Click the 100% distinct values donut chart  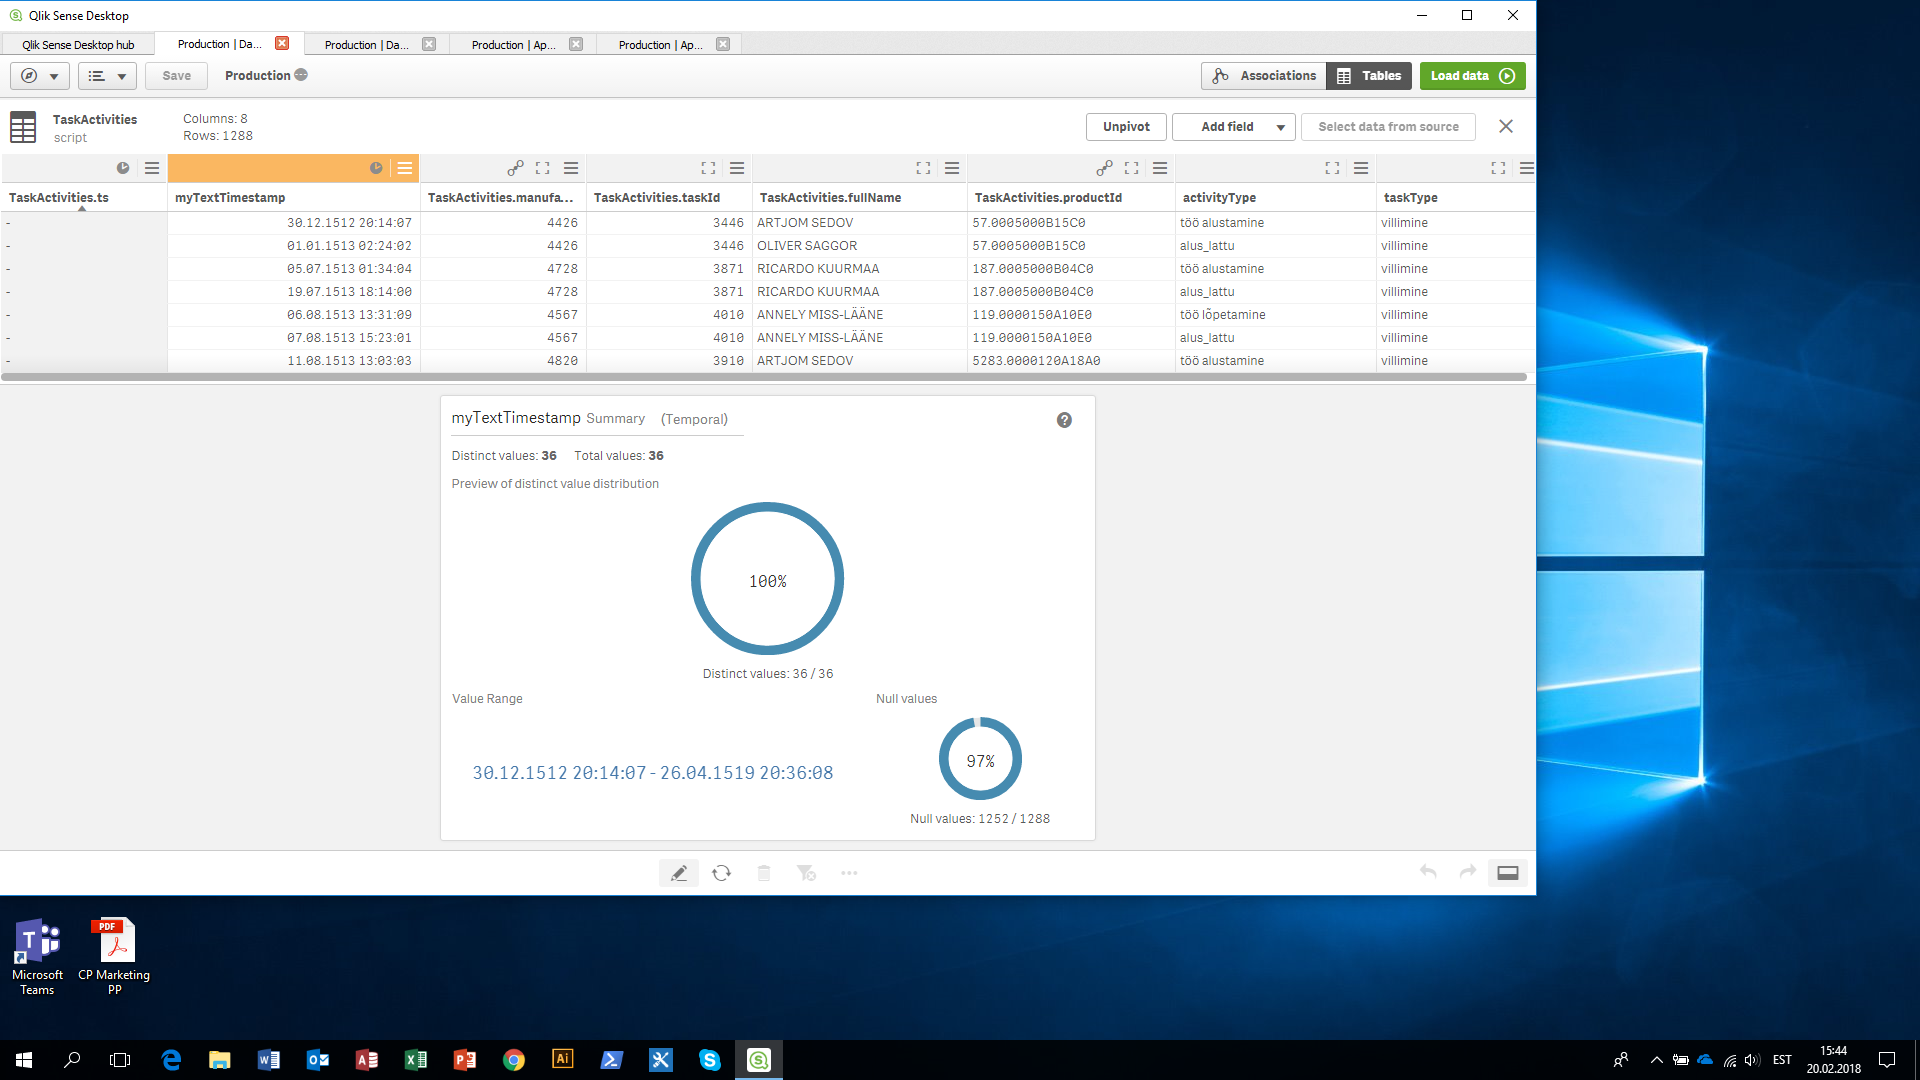click(x=768, y=579)
